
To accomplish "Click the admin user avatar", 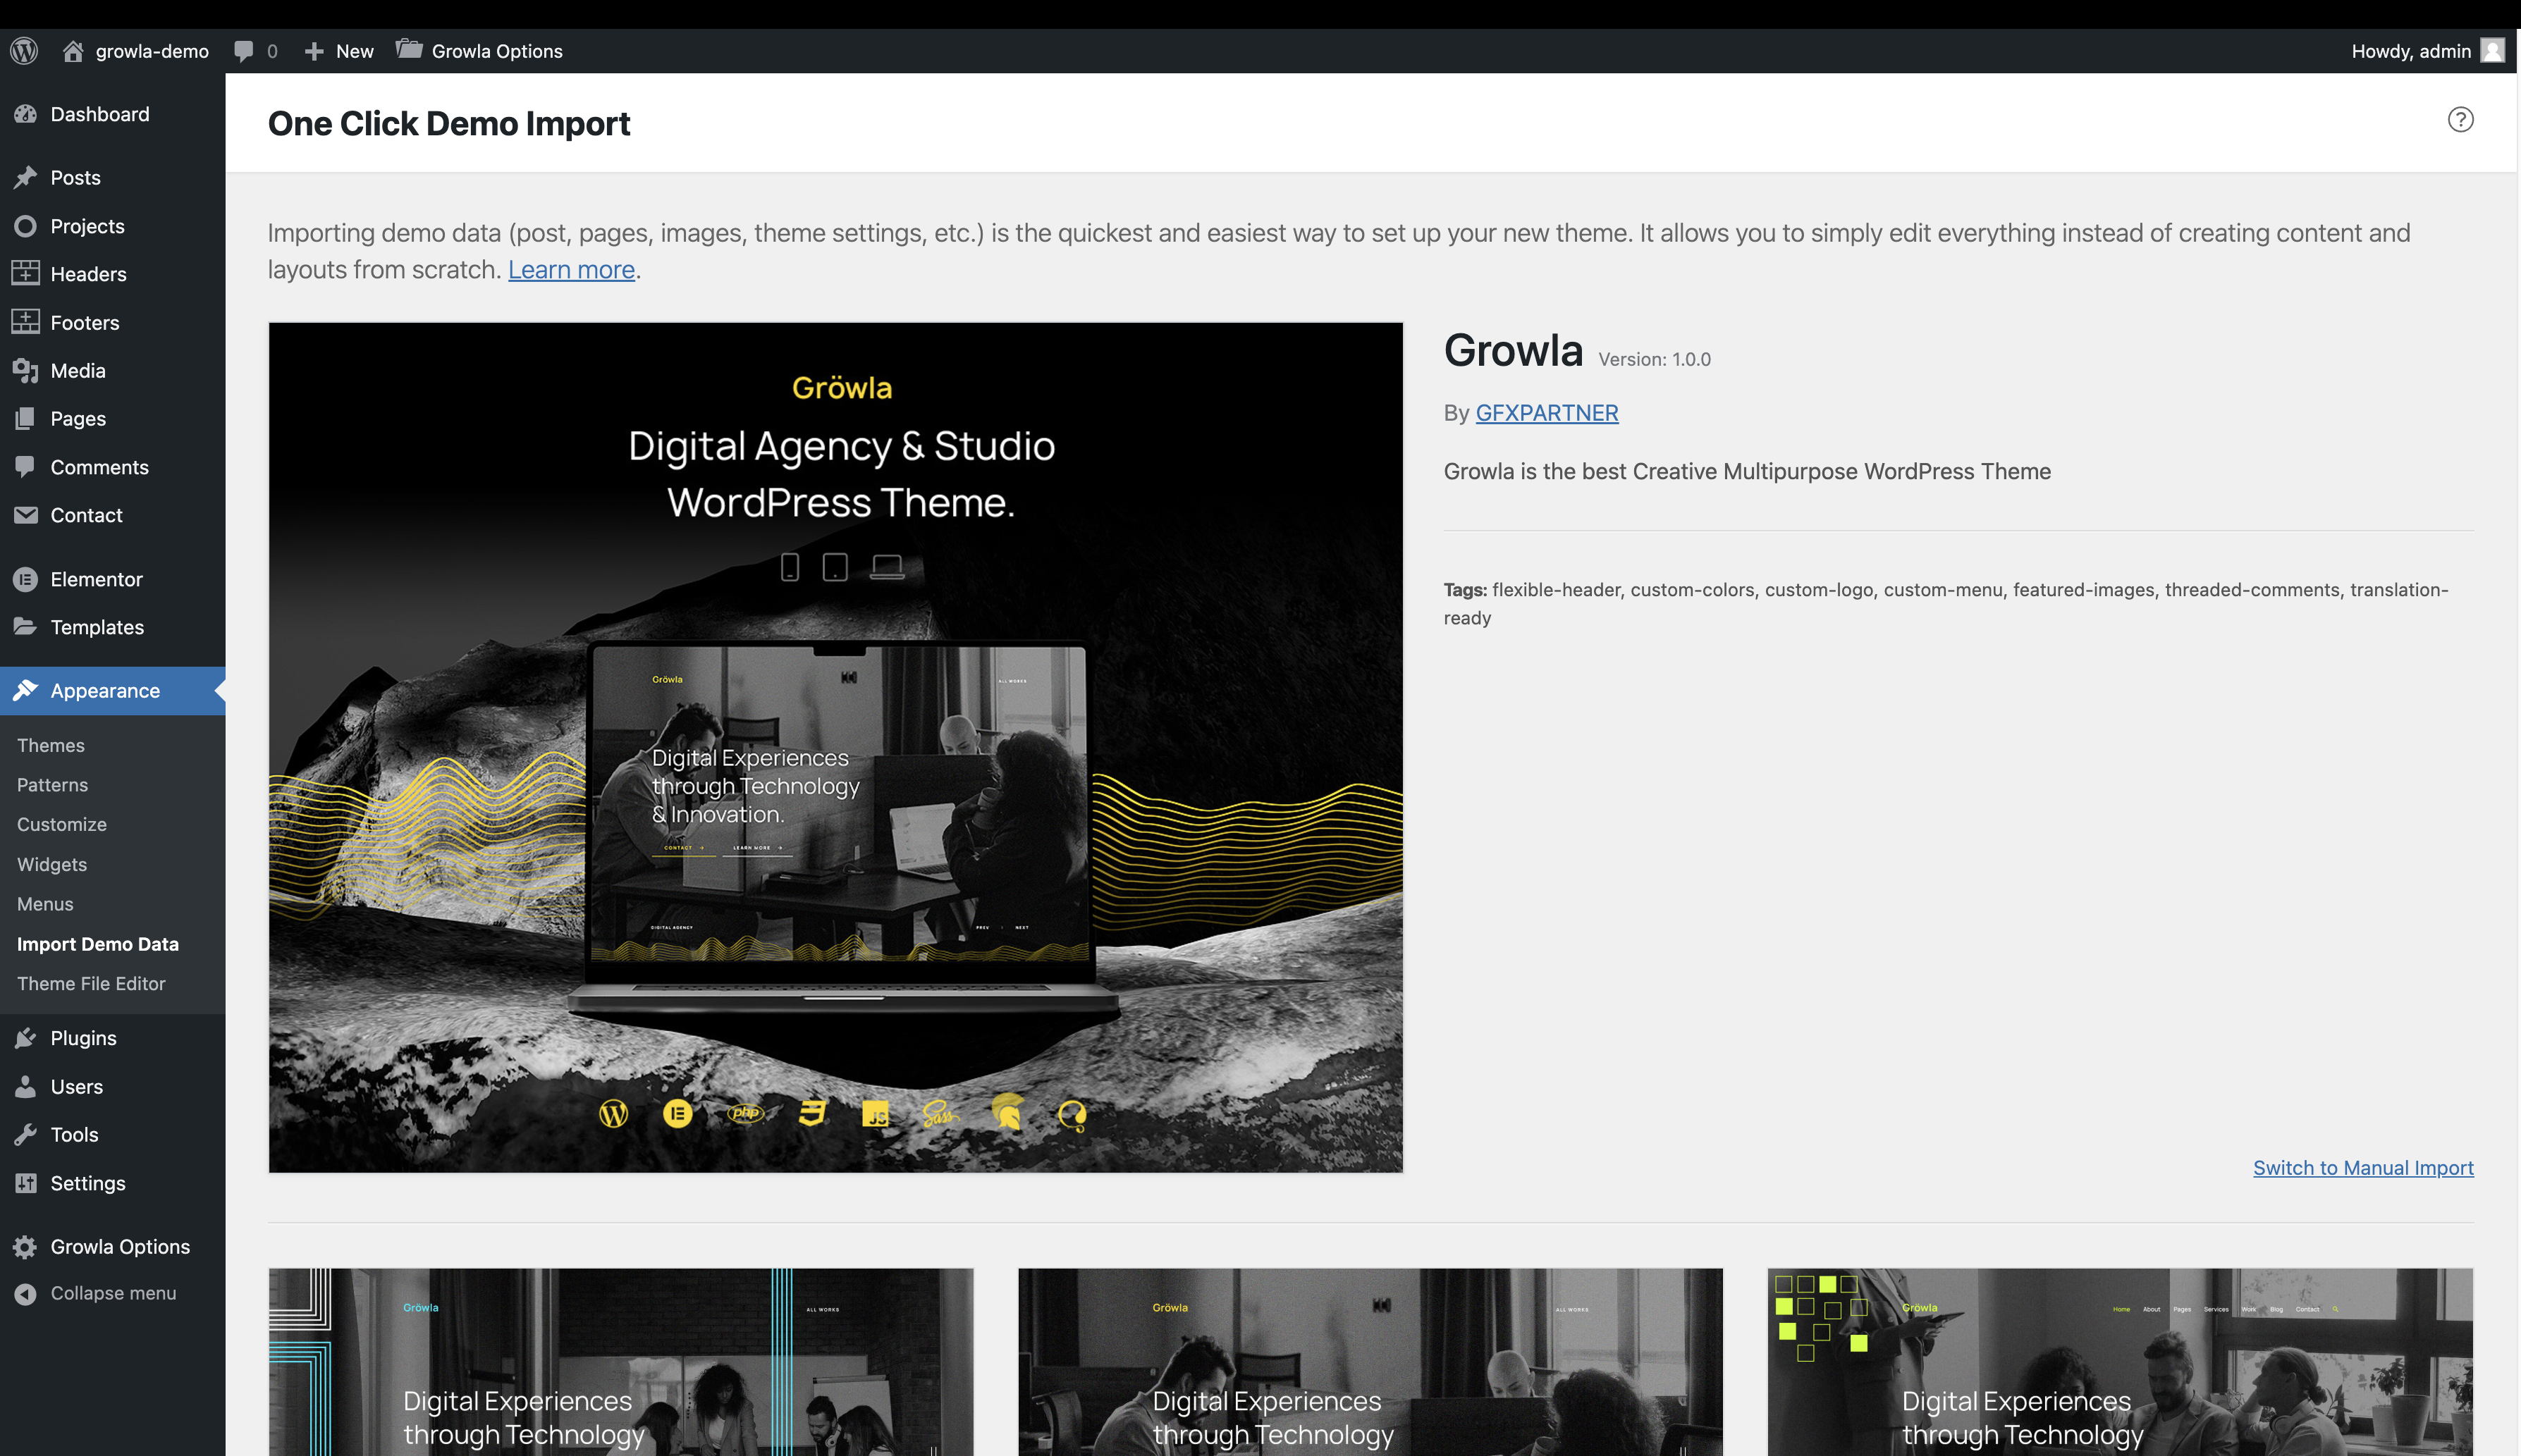I will coord(2493,51).
